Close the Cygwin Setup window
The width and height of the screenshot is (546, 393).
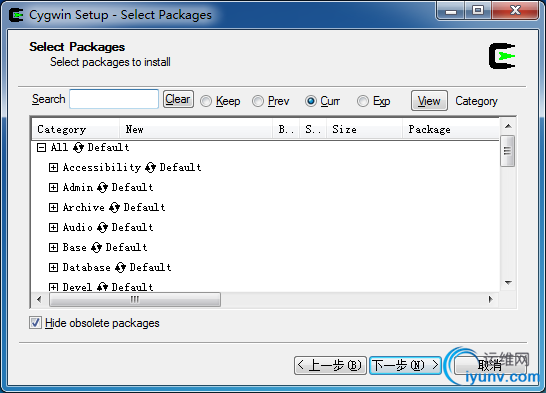pyautogui.click(x=515, y=11)
